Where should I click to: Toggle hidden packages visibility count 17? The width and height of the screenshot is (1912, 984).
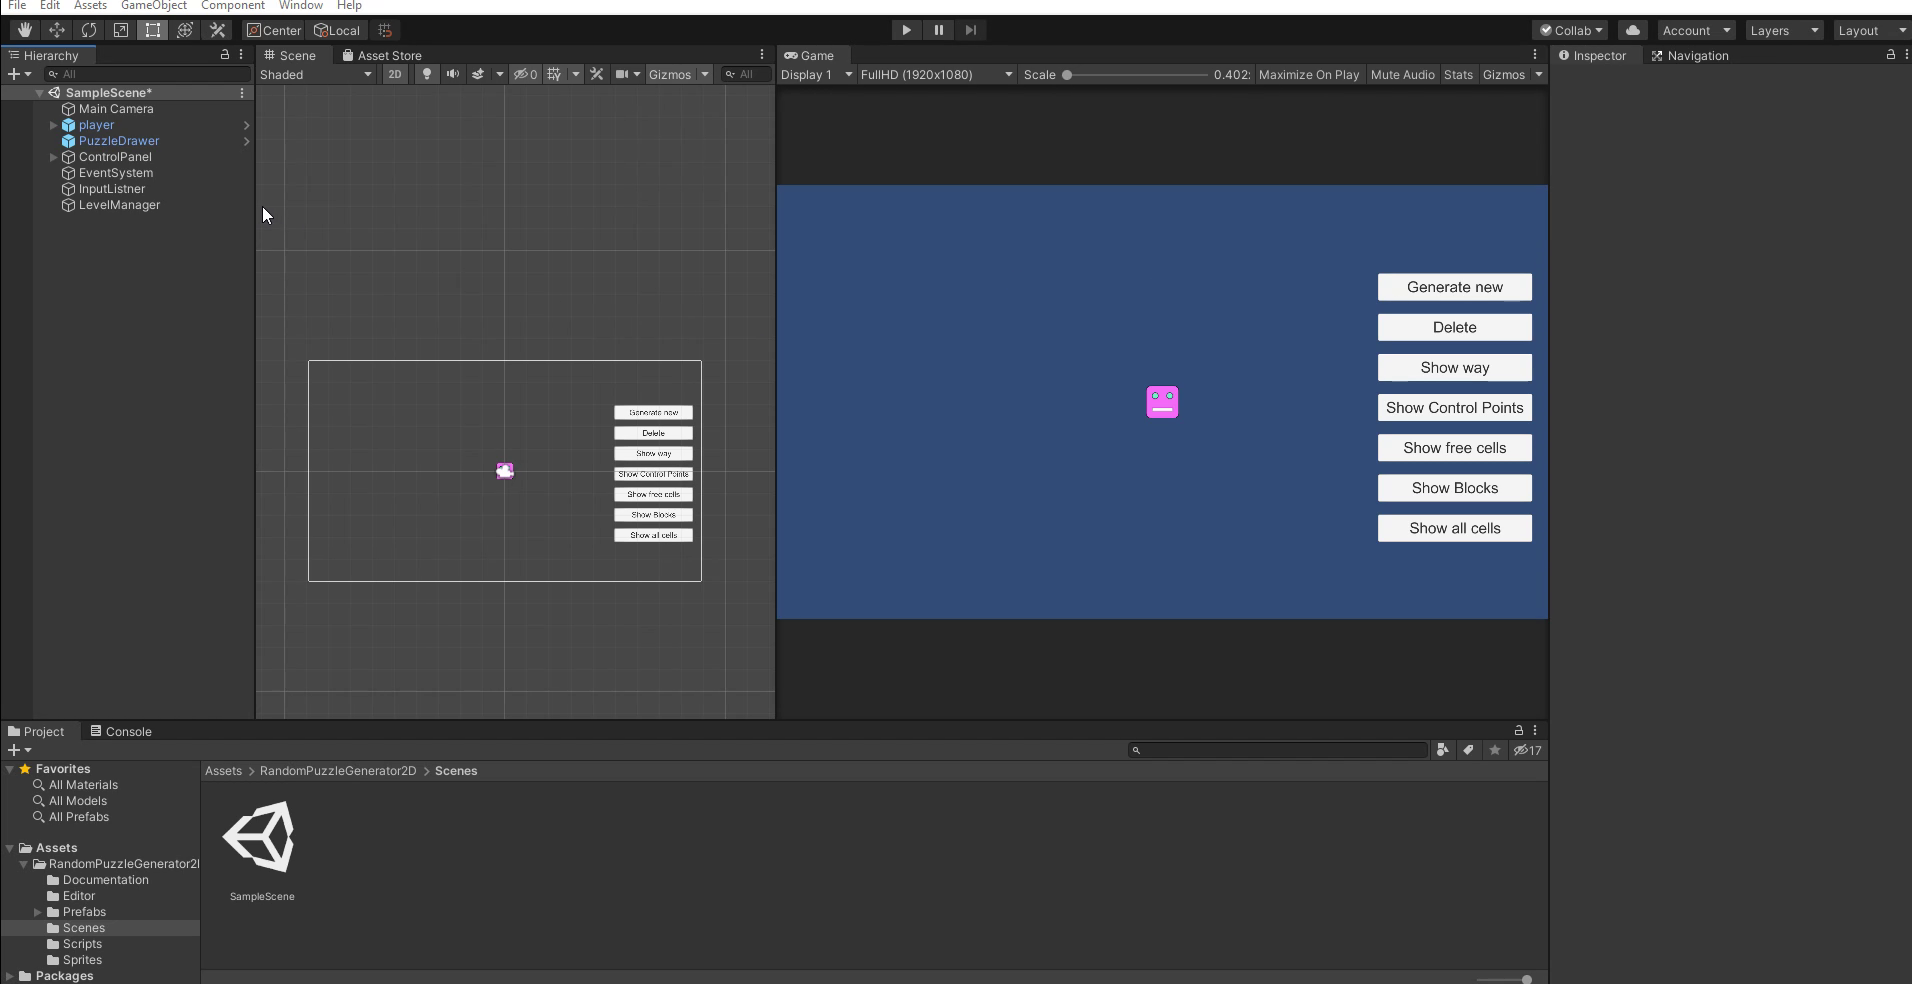coord(1527,749)
